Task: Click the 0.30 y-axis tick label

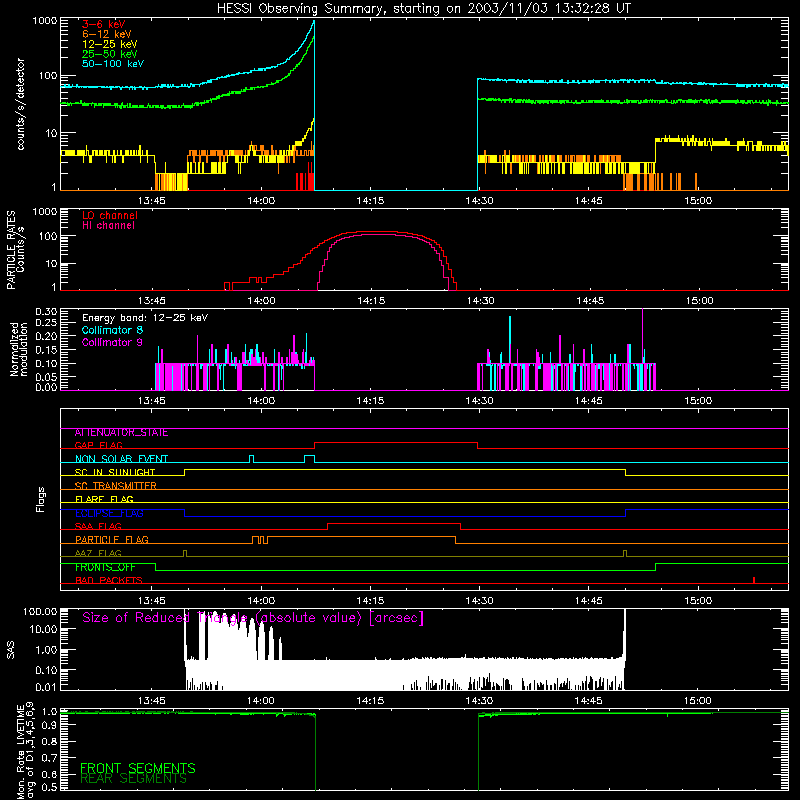Action: tap(46, 311)
